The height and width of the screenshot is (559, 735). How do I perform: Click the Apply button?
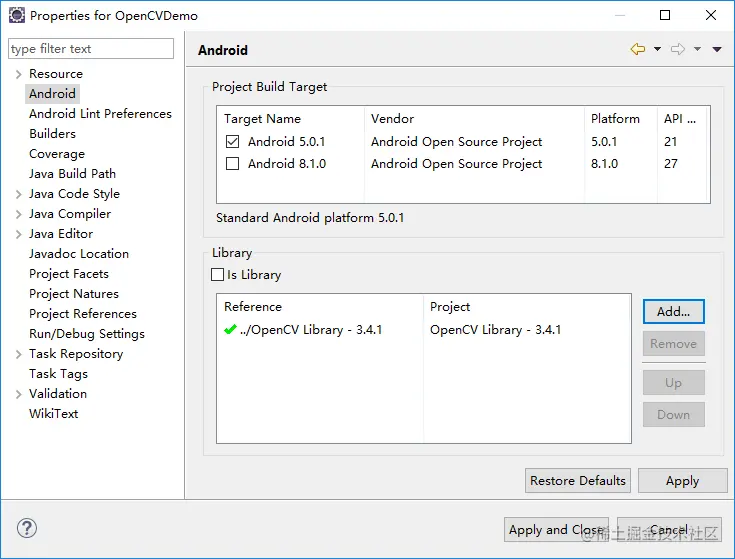pos(682,481)
